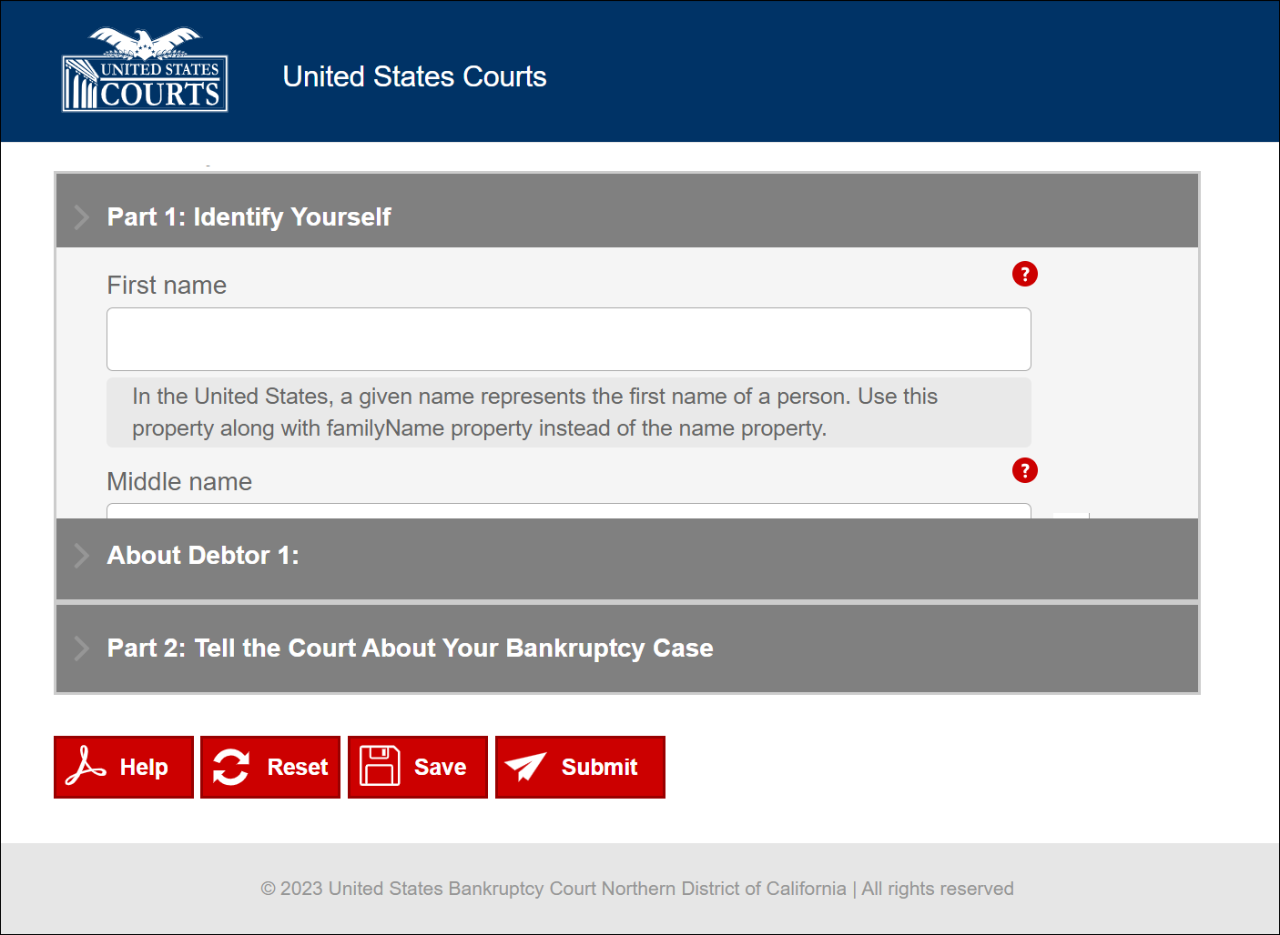Image resolution: width=1280 pixels, height=935 pixels.
Task: Click inside the First name input field
Action: pos(568,338)
